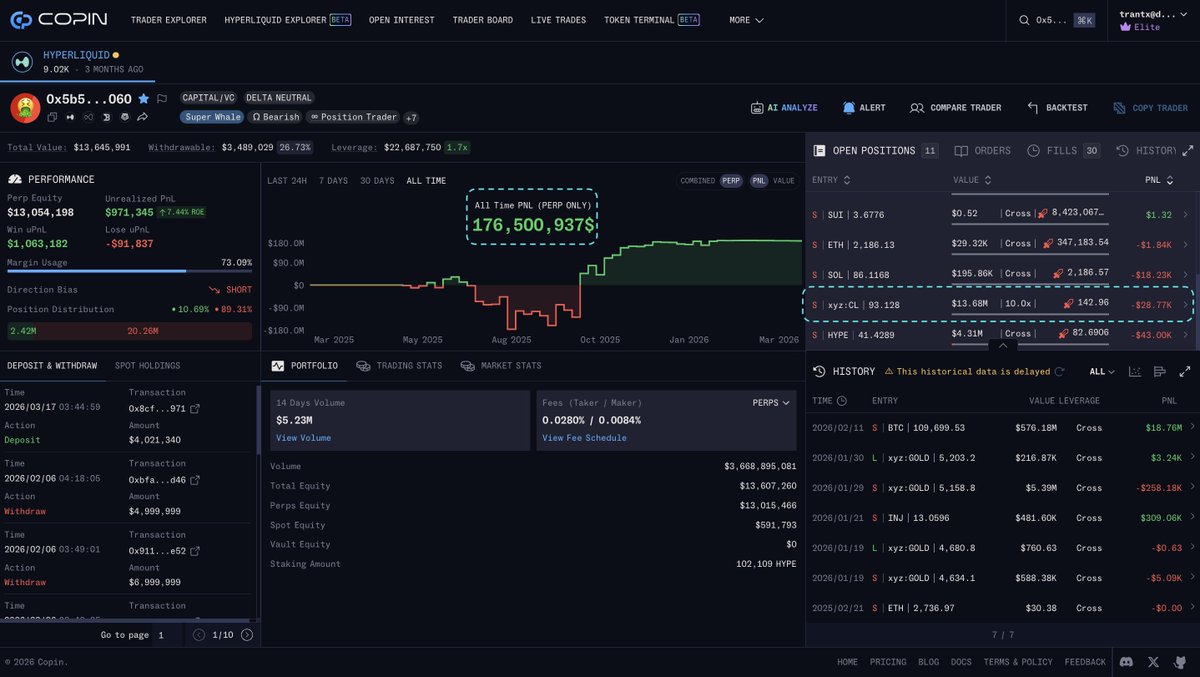This screenshot has width=1200, height=677.
Task: Open the PERPS fees dropdown
Action: click(x=771, y=402)
